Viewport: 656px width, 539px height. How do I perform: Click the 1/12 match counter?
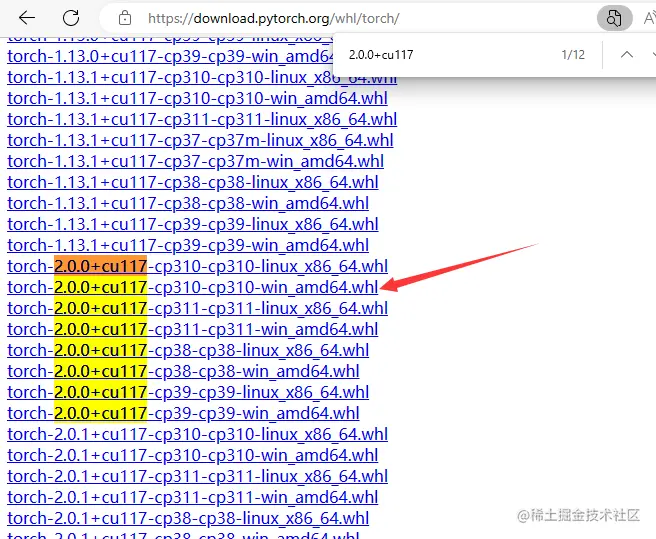tap(573, 55)
